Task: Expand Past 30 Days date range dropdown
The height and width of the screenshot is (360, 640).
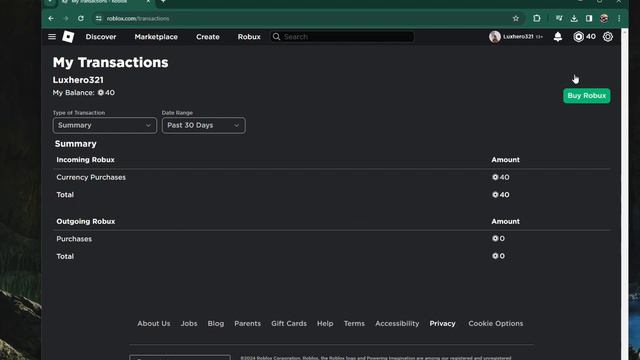Action: tap(203, 125)
